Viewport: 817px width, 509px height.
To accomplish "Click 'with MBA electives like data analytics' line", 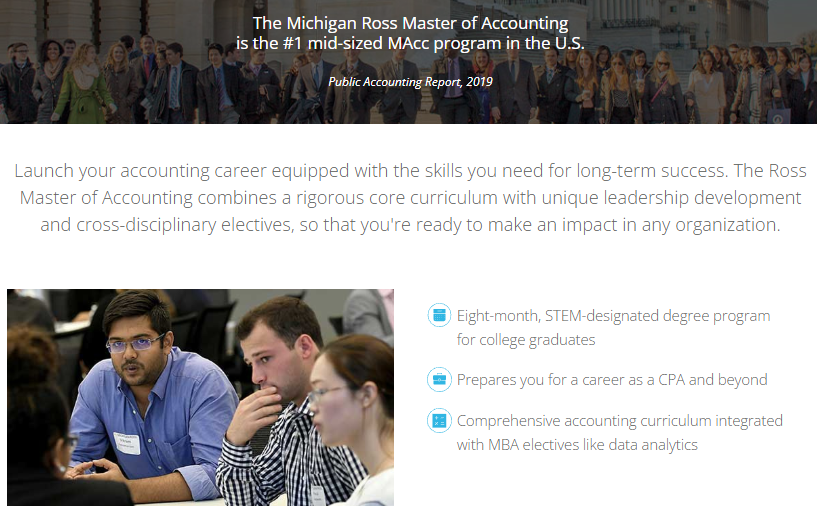I will [x=577, y=444].
